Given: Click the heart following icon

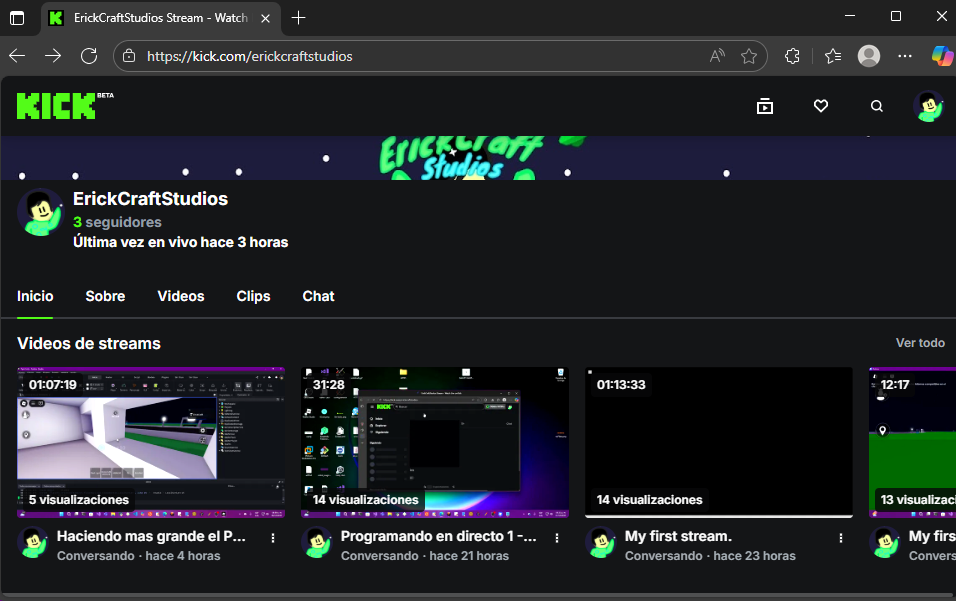Looking at the screenshot, I should pos(821,106).
